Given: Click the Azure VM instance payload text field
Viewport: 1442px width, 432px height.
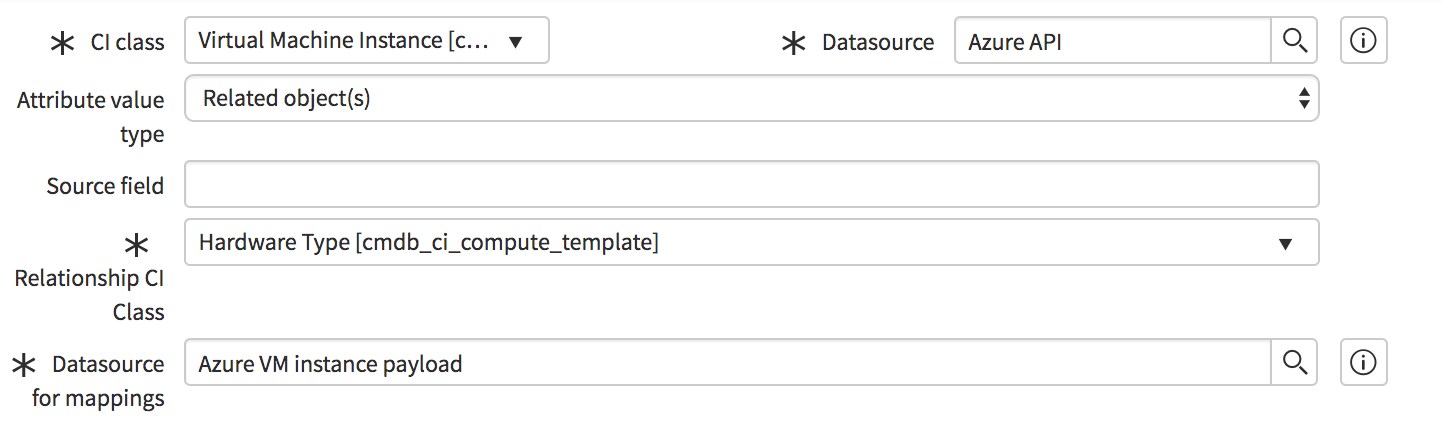Looking at the screenshot, I should (728, 363).
